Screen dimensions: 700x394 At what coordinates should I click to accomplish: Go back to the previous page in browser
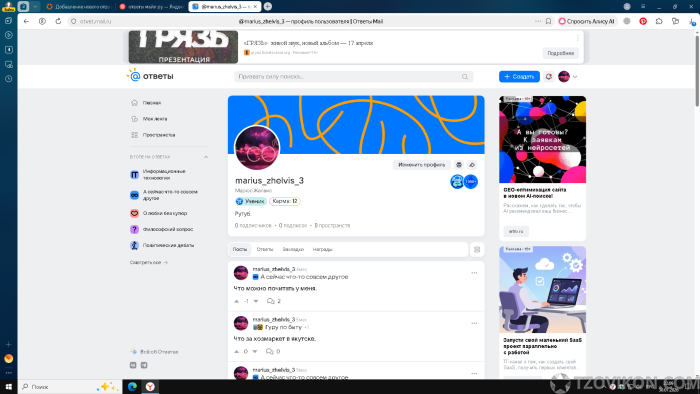26,21
